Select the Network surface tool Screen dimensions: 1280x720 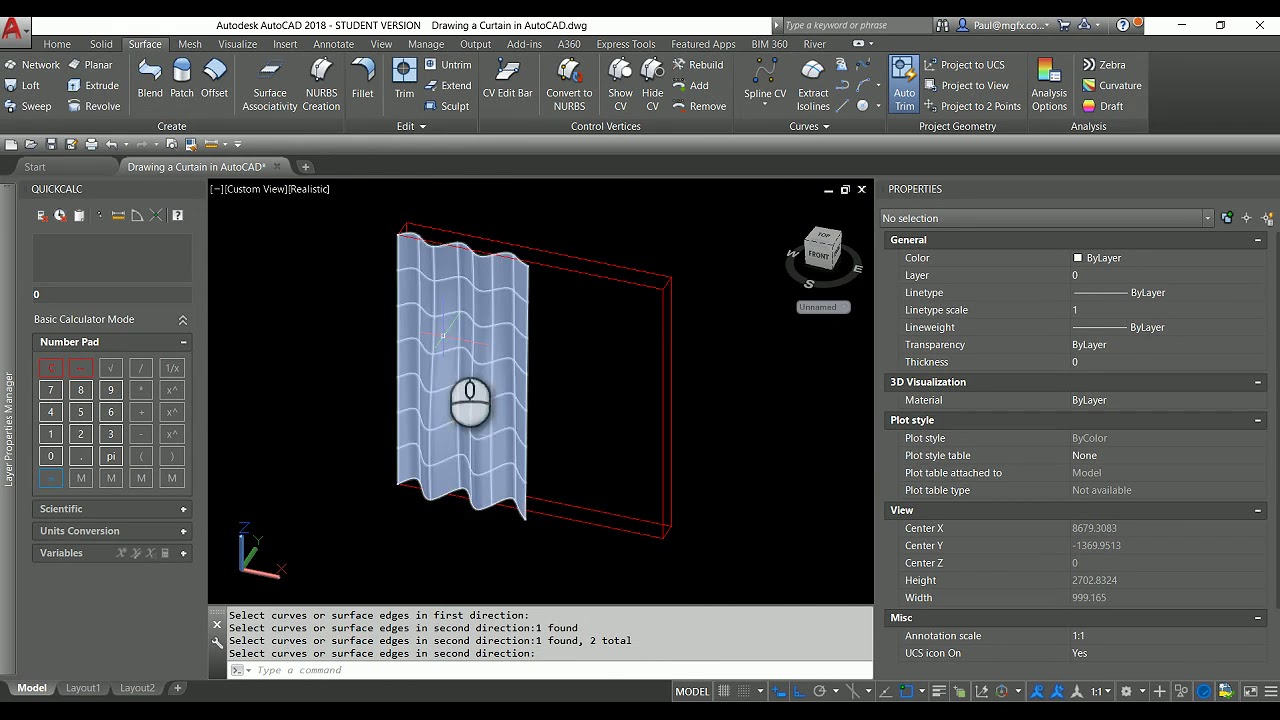31,64
